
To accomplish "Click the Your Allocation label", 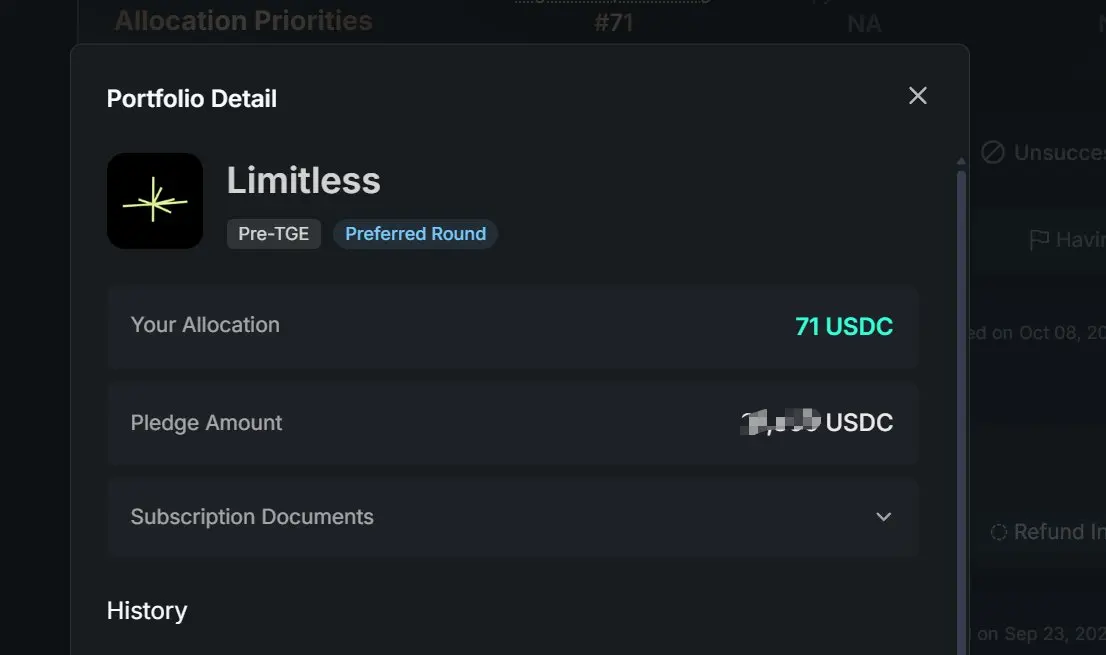I will (x=205, y=325).
